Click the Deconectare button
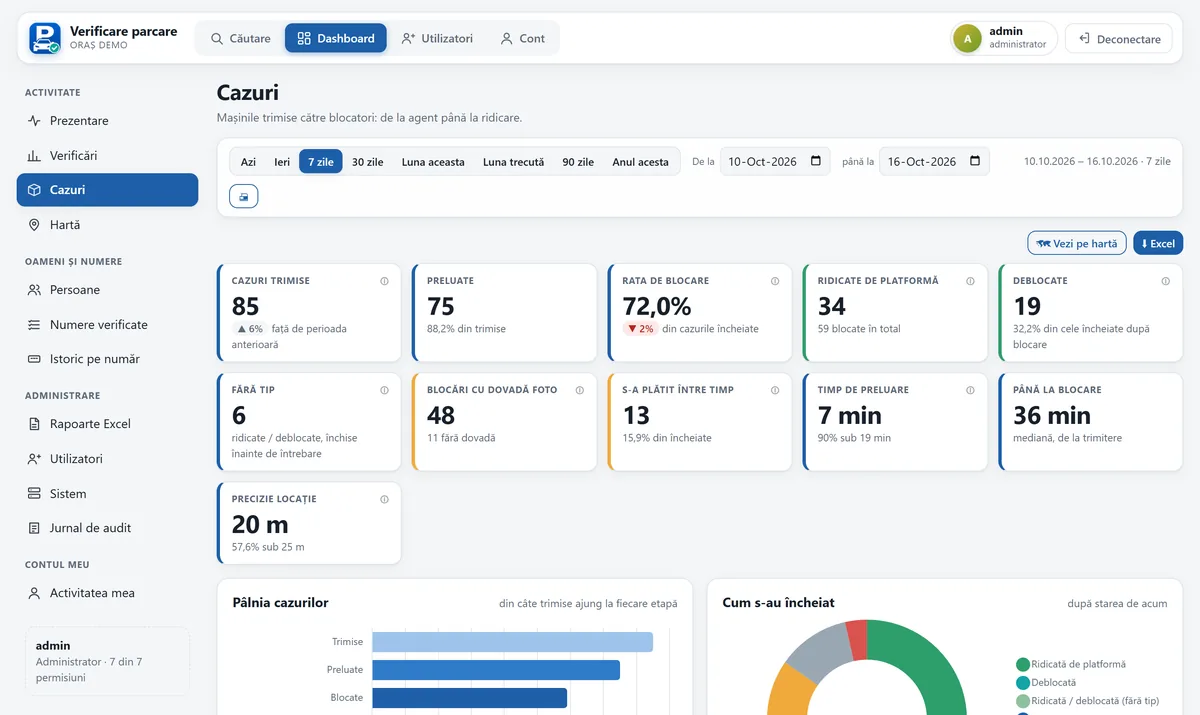This screenshot has height=715, width=1200. 1119,39
